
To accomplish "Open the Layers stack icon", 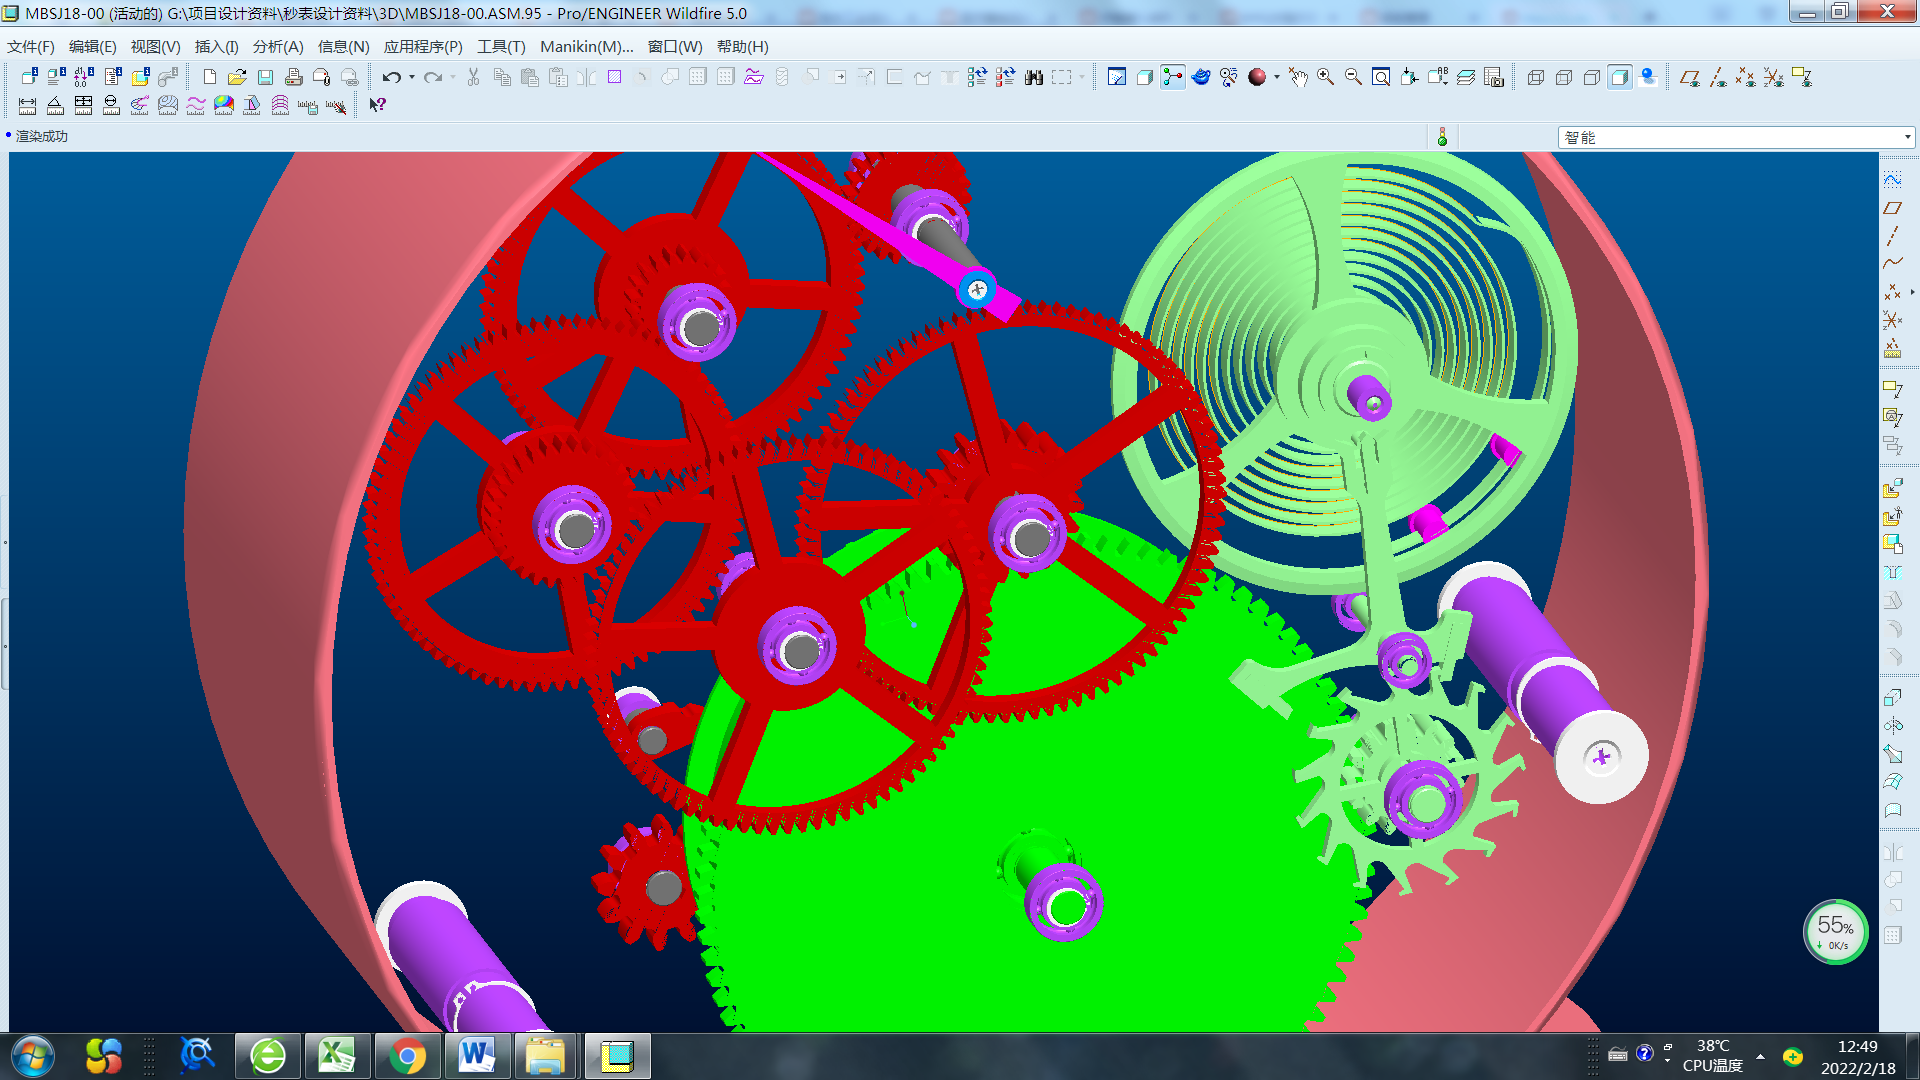I will click(x=1465, y=77).
